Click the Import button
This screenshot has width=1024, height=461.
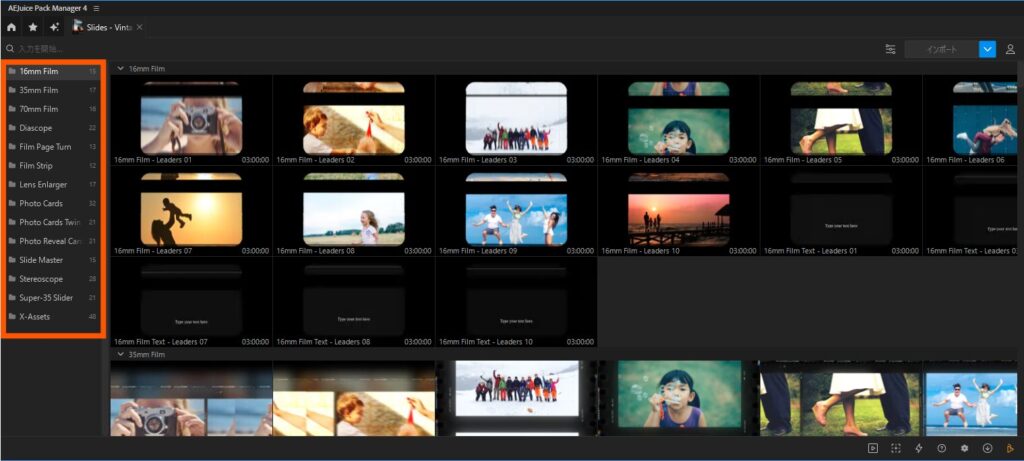(941, 49)
